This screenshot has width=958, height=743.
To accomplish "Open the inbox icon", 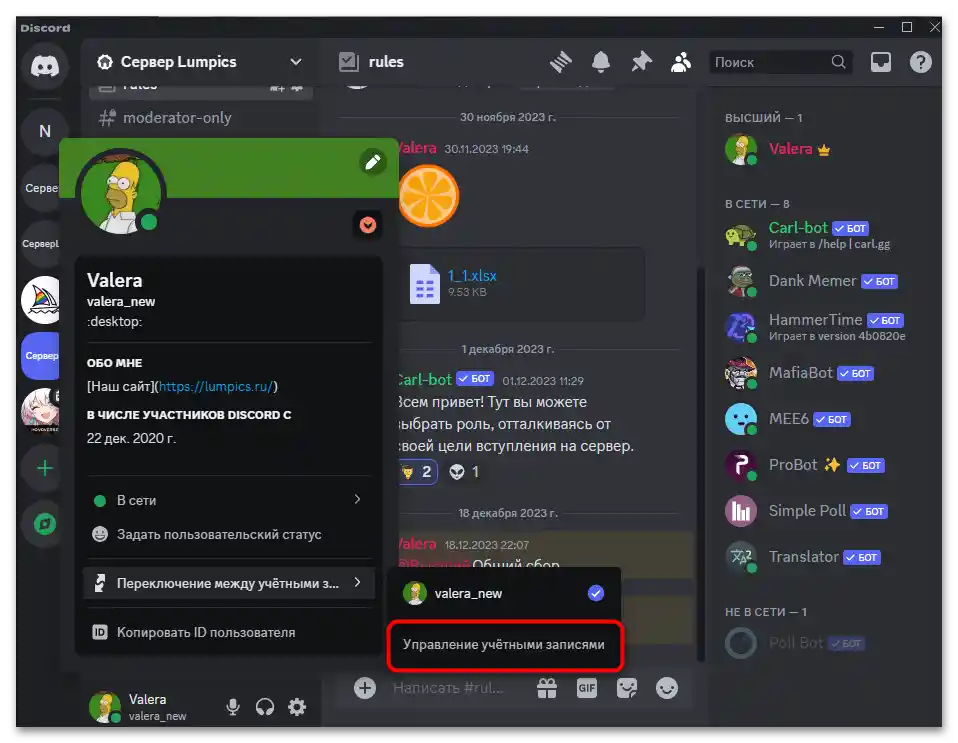I will tap(880, 62).
